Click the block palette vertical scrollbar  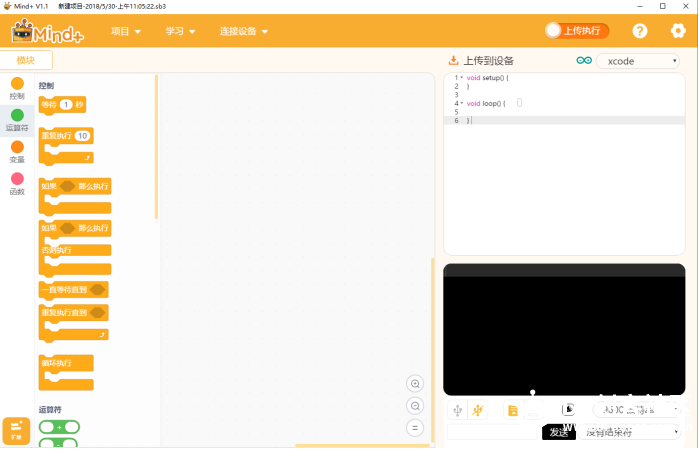point(156,147)
